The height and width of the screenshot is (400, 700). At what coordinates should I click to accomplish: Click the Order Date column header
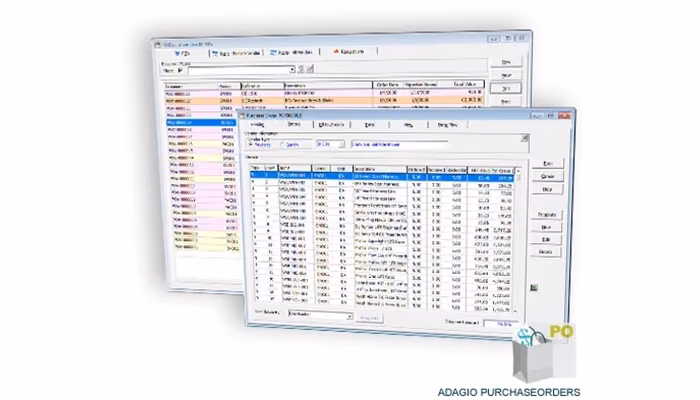(x=387, y=84)
